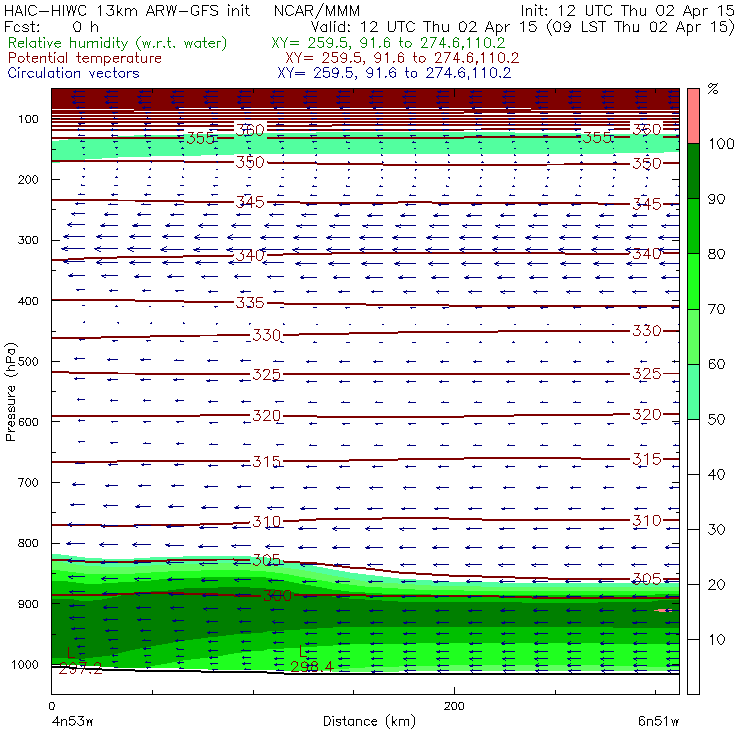The image size is (740, 740).
Task: Click the red "L" marker above 298.4
Action: click(x=303, y=653)
